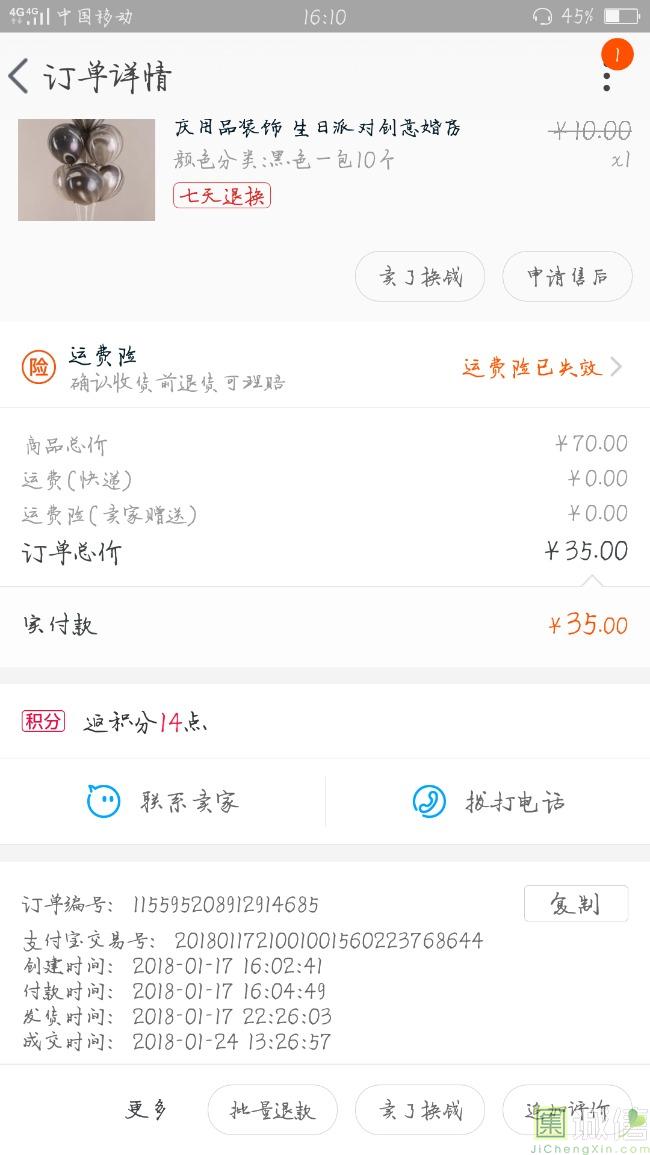This screenshot has width=650, height=1155.
Task: Tap the 联系卖家 text label
Action: tap(190, 801)
